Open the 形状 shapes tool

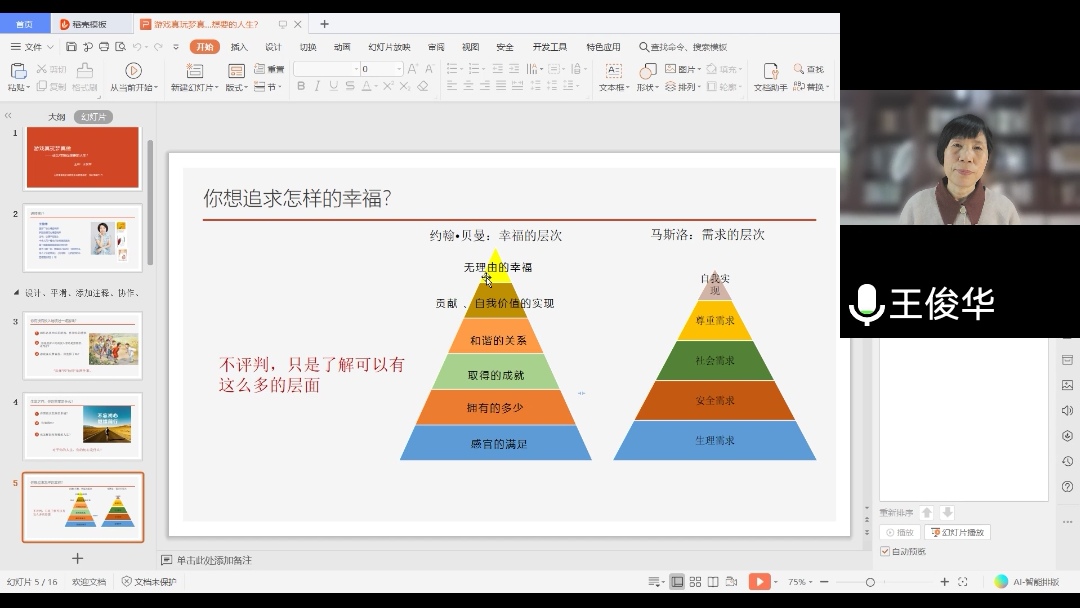(x=647, y=70)
